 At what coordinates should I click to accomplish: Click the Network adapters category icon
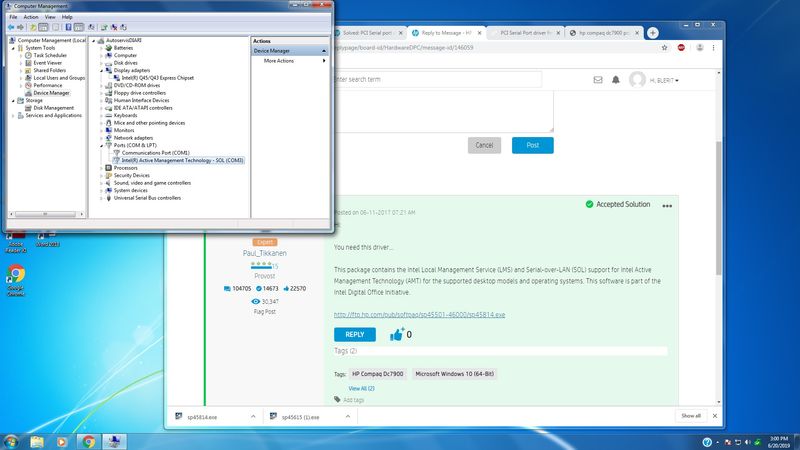[109, 138]
